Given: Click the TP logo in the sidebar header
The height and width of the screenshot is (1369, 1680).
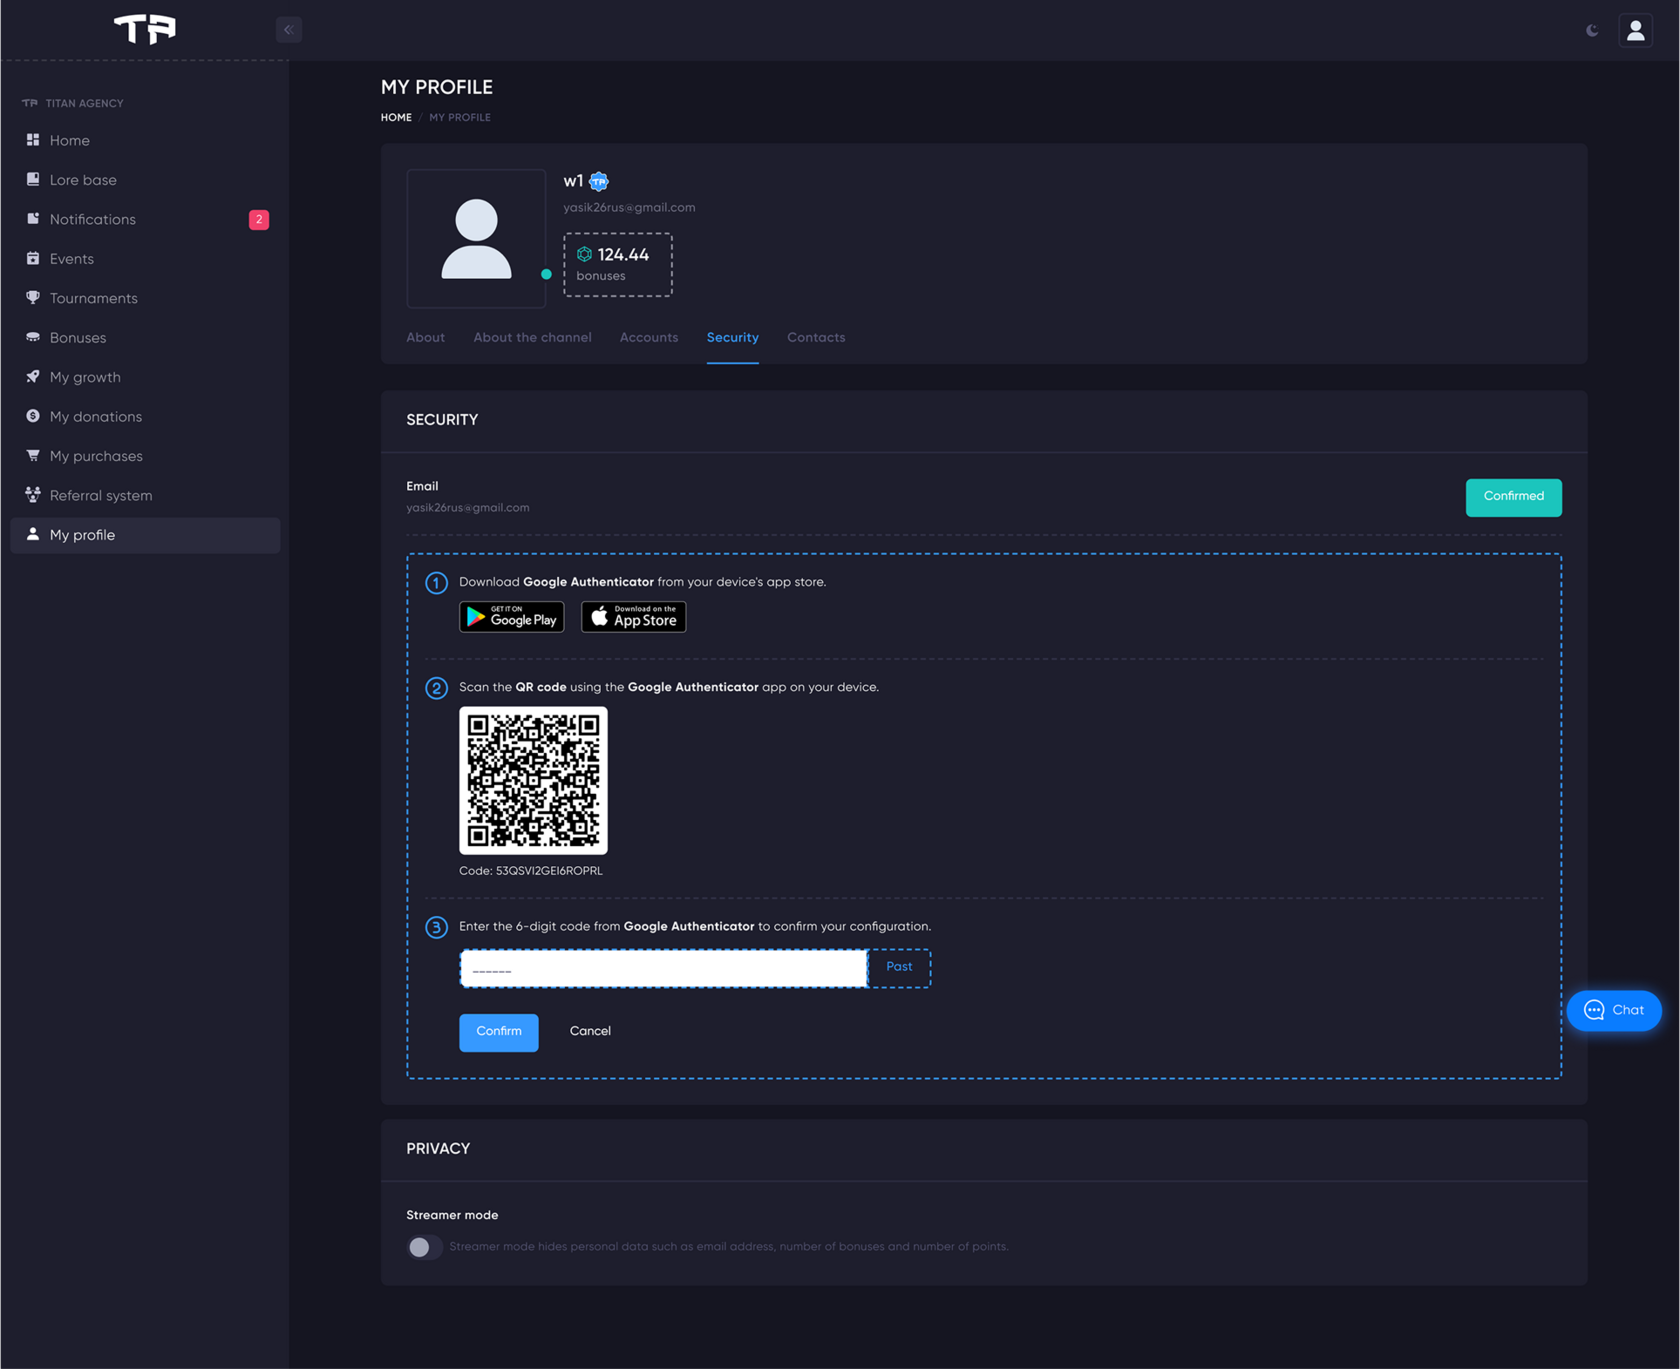Looking at the screenshot, I should click(145, 29).
